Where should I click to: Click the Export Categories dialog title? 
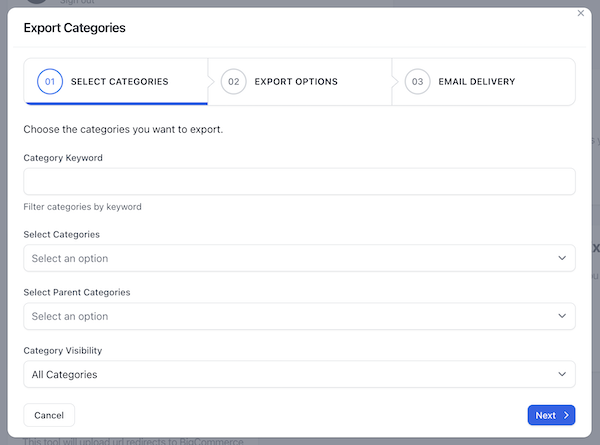click(x=75, y=28)
